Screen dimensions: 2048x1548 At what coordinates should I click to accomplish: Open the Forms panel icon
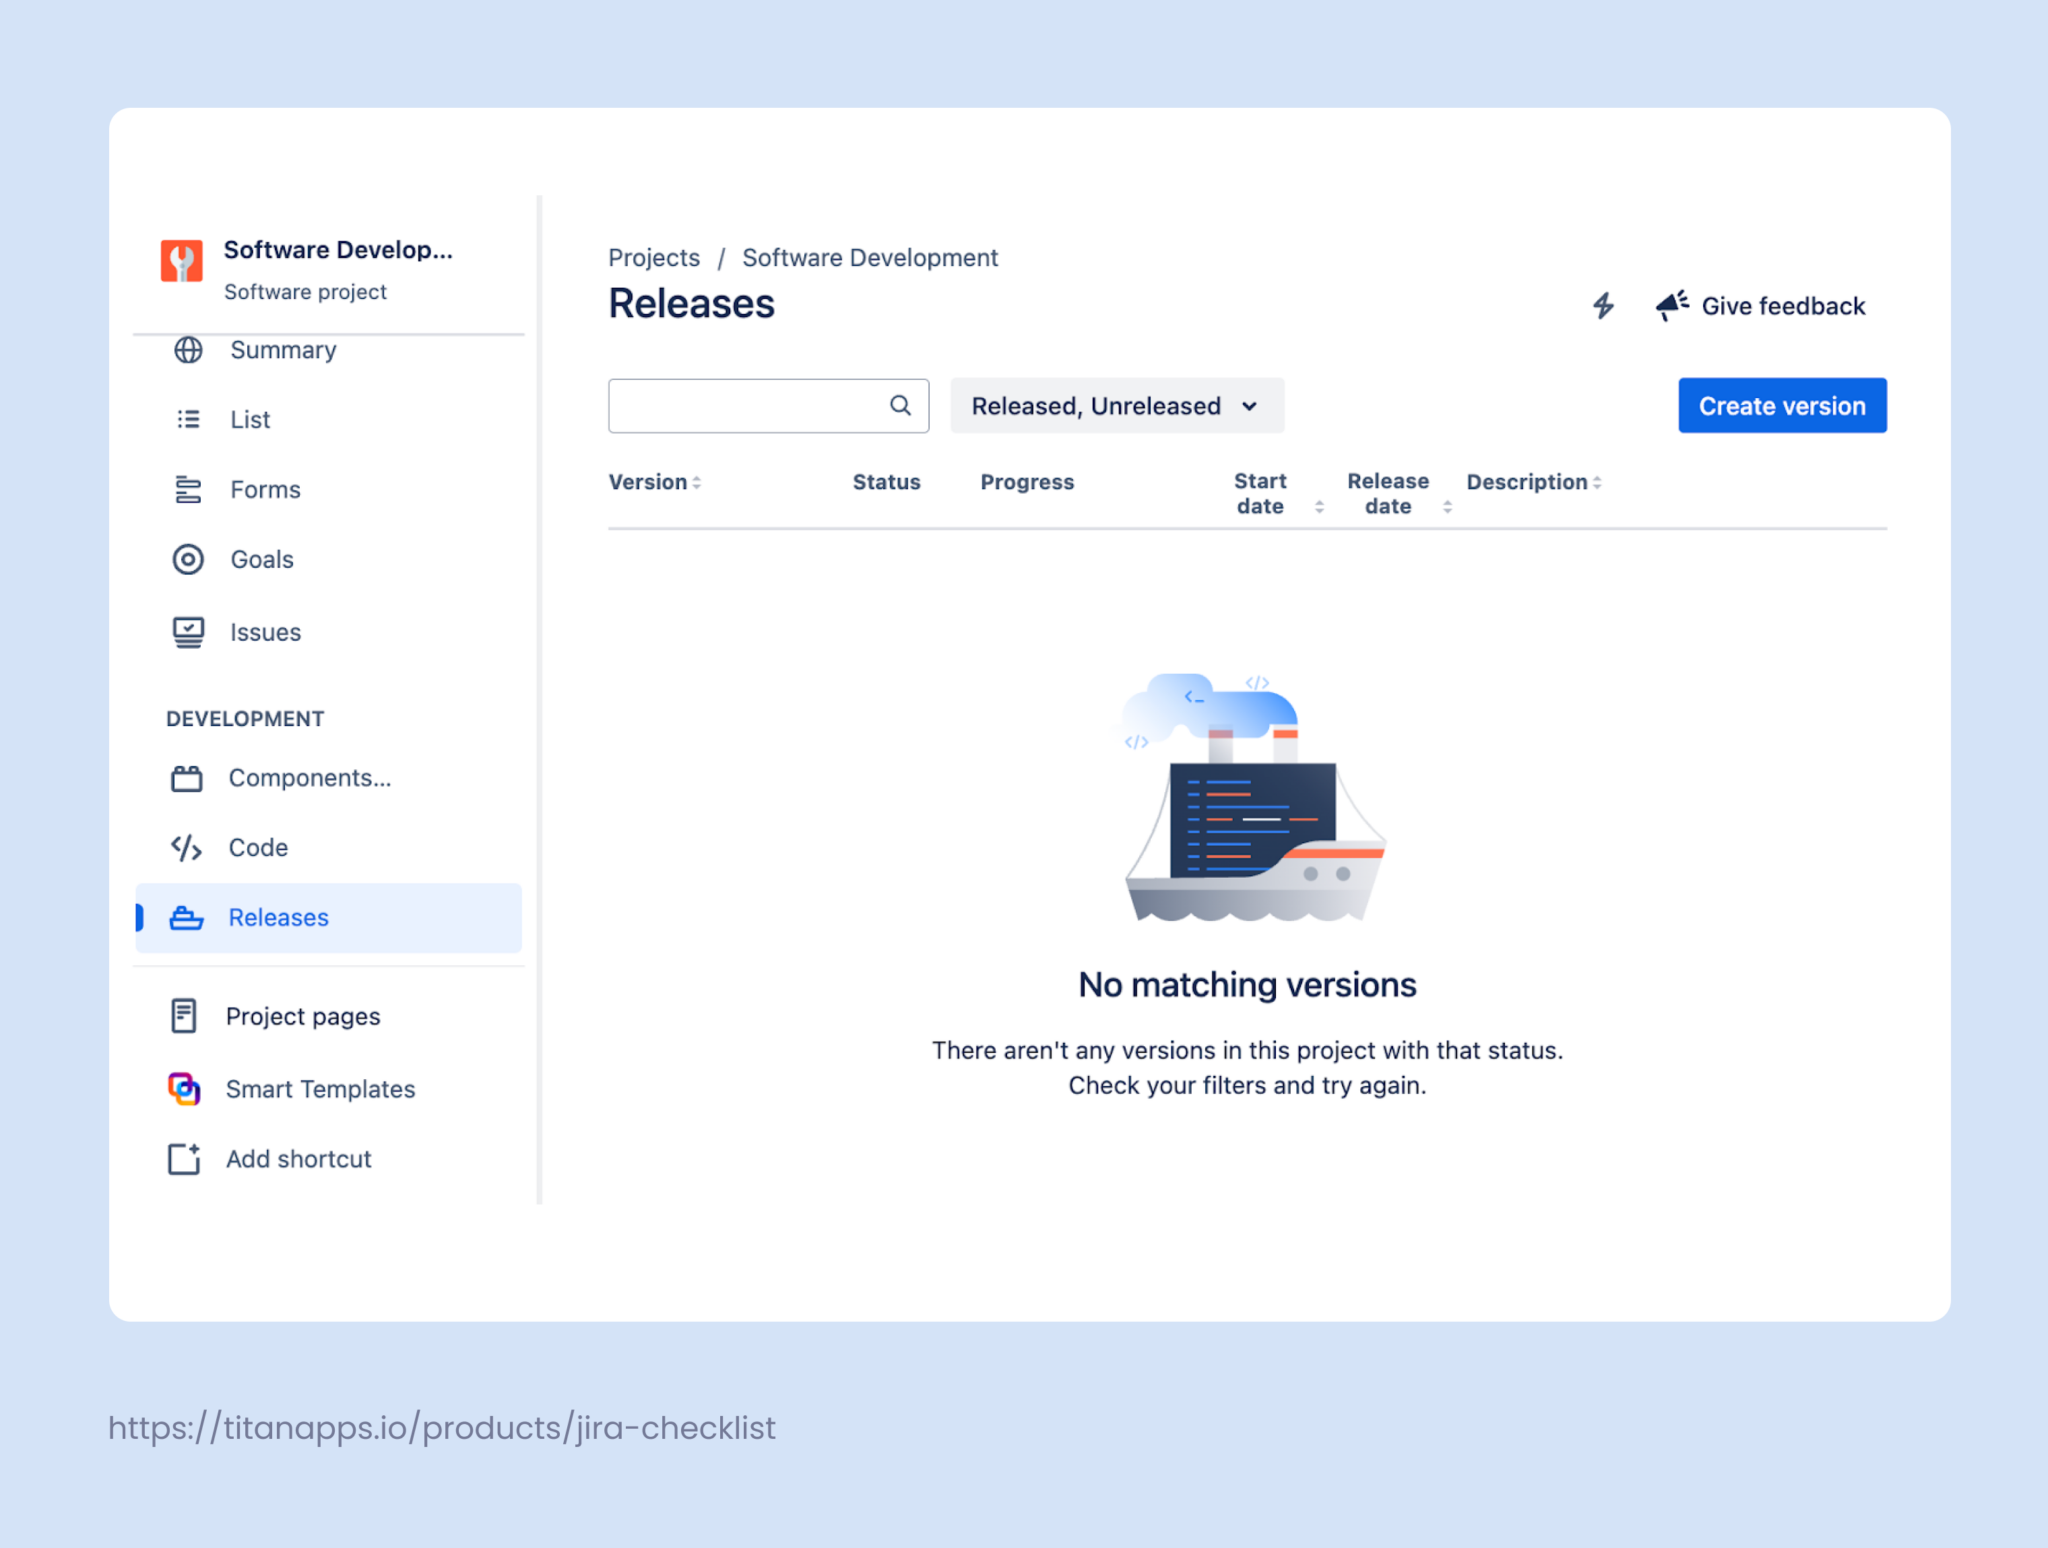click(x=188, y=489)
